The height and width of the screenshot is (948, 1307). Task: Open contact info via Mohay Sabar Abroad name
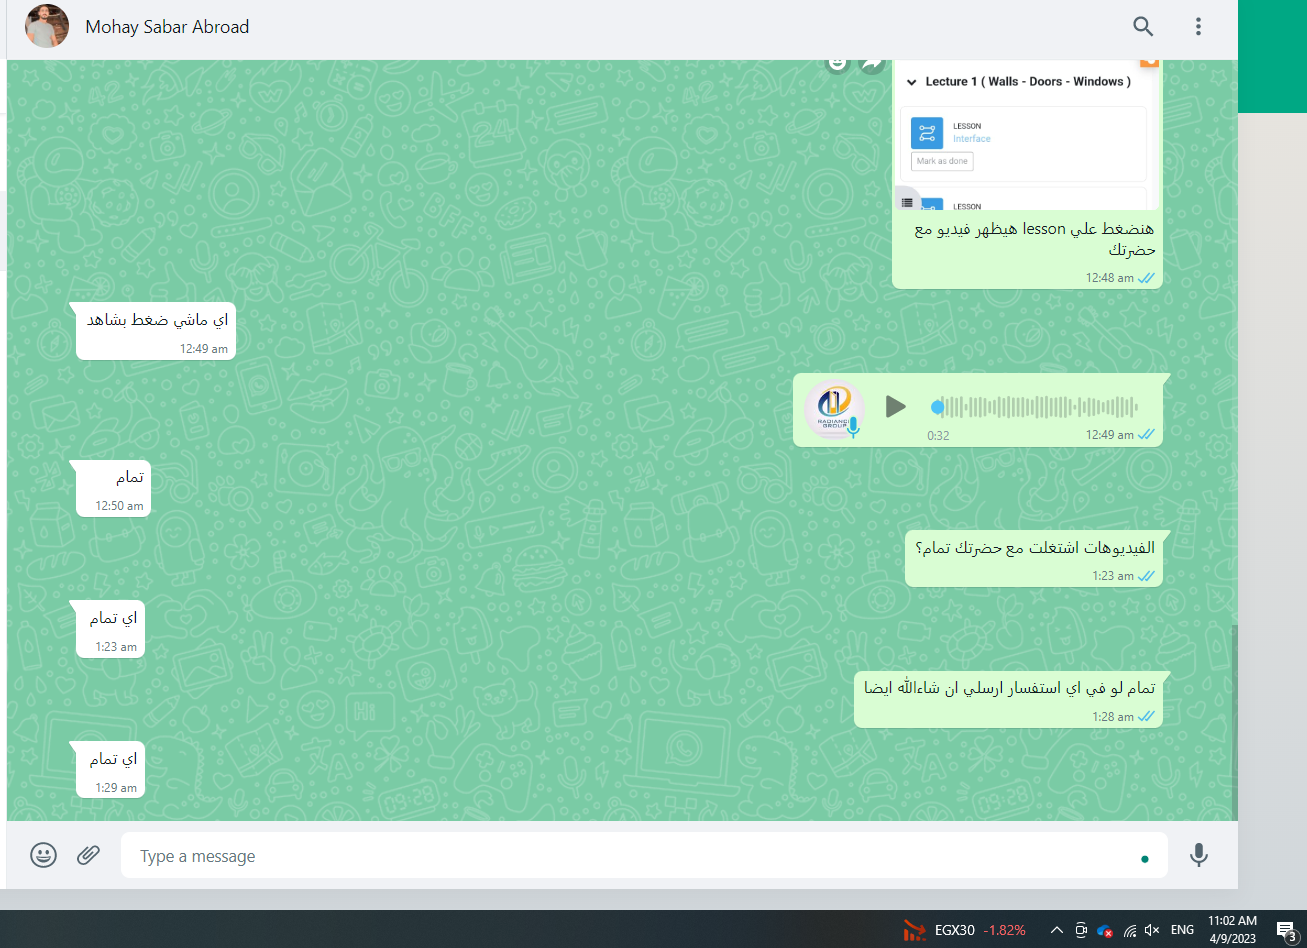click(167, 27)
